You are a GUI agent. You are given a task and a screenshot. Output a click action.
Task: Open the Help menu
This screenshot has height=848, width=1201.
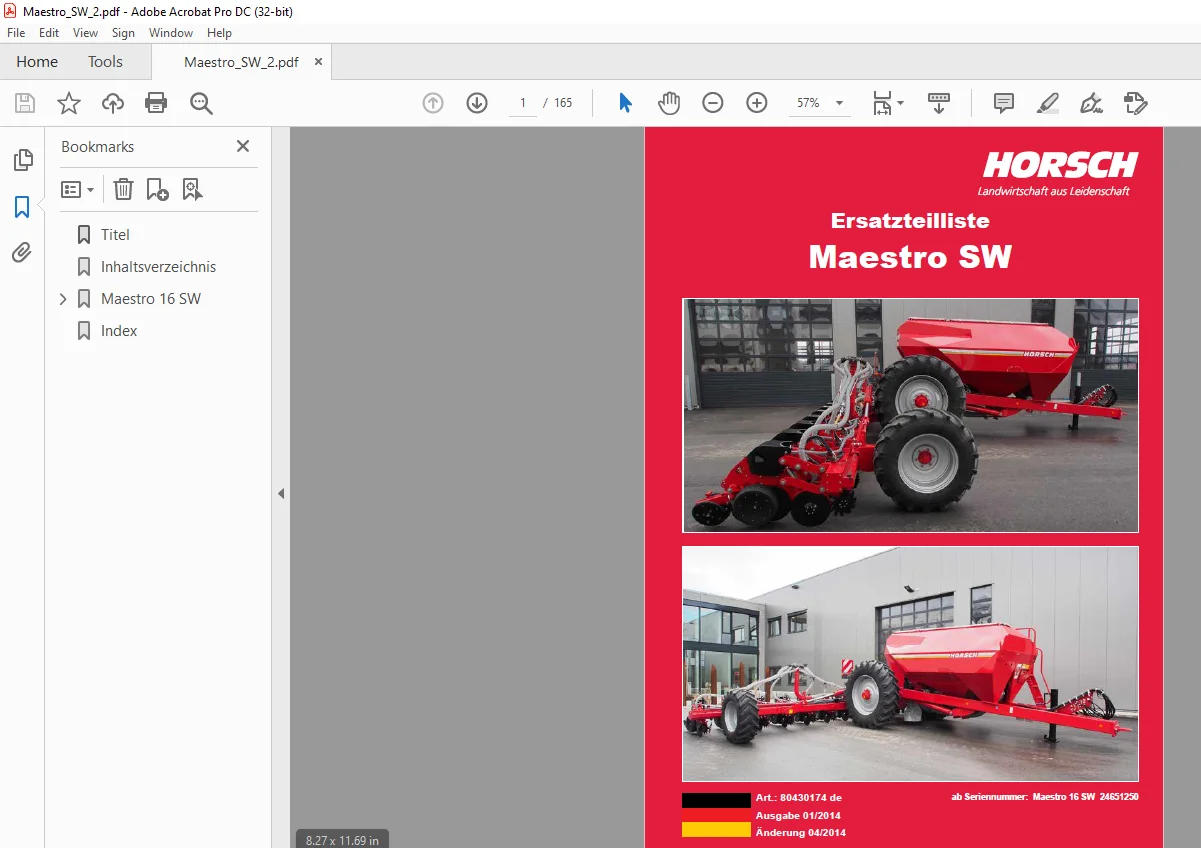pyautogui.click(x=219, y=33)
